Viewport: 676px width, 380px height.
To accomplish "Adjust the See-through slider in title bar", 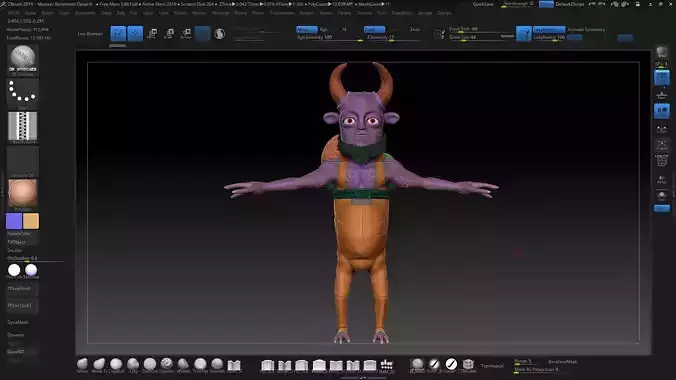I will [518, 4].
